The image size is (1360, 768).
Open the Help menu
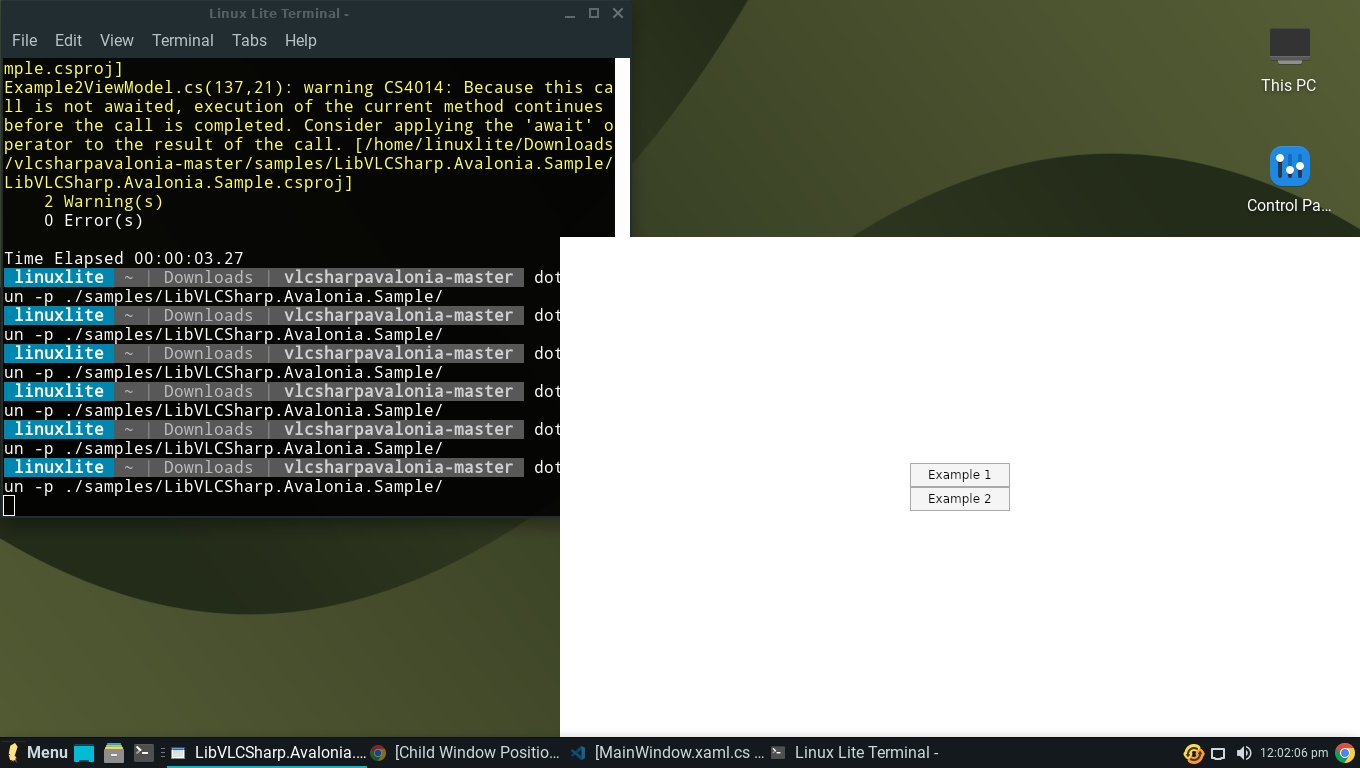point(300,40)
